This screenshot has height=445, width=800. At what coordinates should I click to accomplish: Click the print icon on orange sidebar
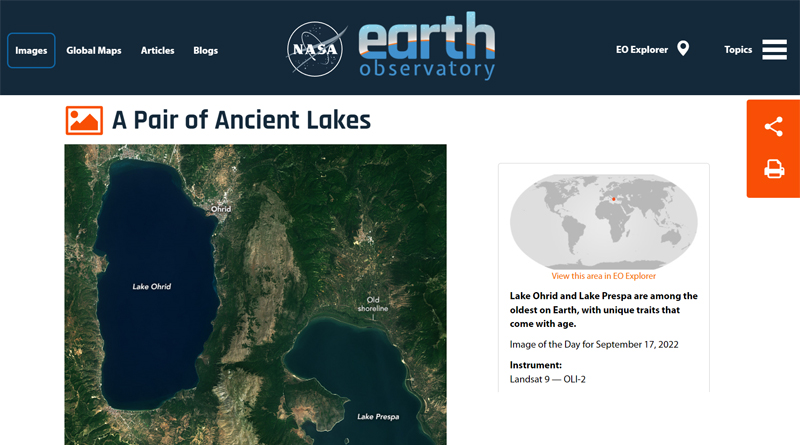(773, 169)
